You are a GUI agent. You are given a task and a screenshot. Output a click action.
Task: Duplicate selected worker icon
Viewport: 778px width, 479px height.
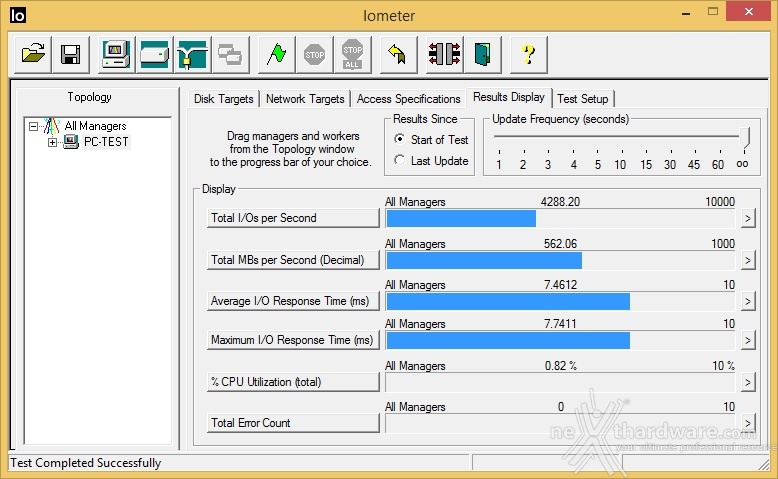[x=230, y=54]
